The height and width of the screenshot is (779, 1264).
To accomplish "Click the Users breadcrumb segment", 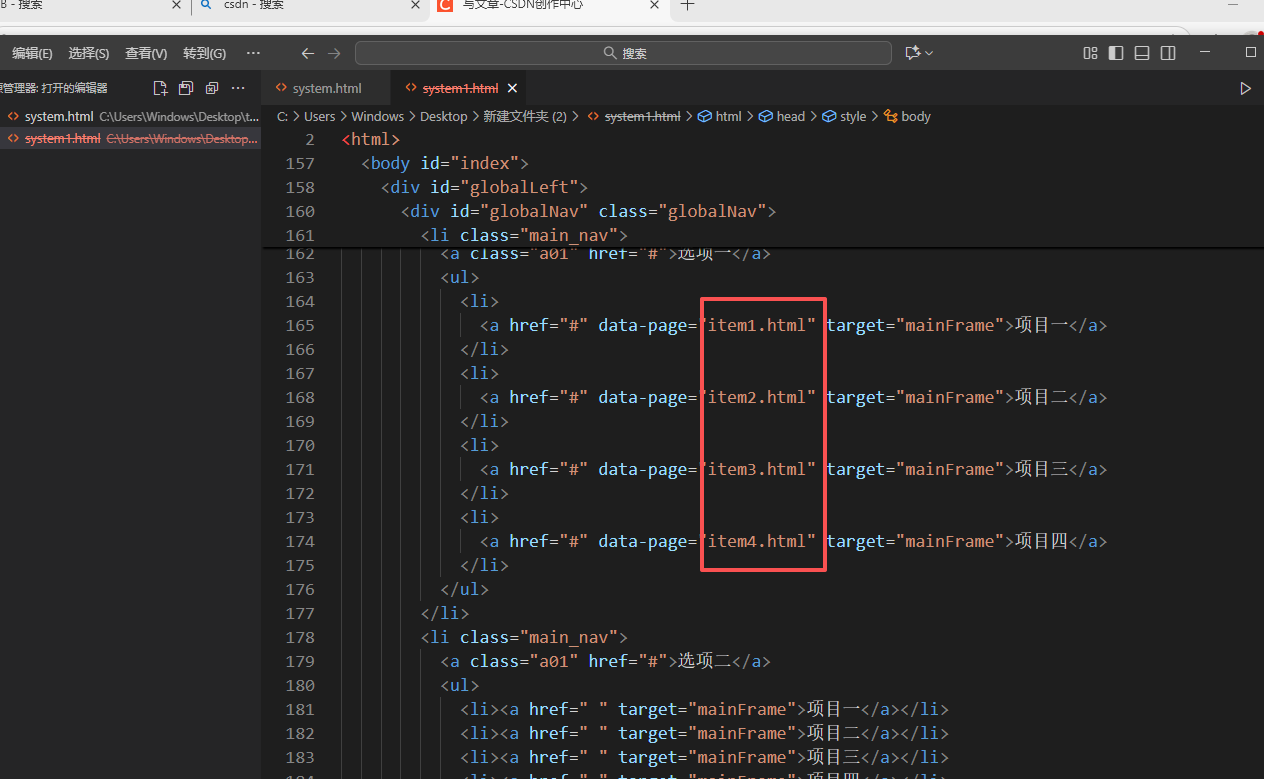I will 320,116.
